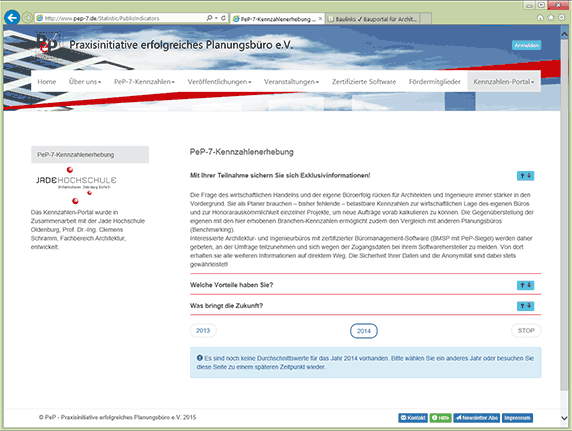Click heading Was bringt die Zukunft?

click(x=226, y=306)
